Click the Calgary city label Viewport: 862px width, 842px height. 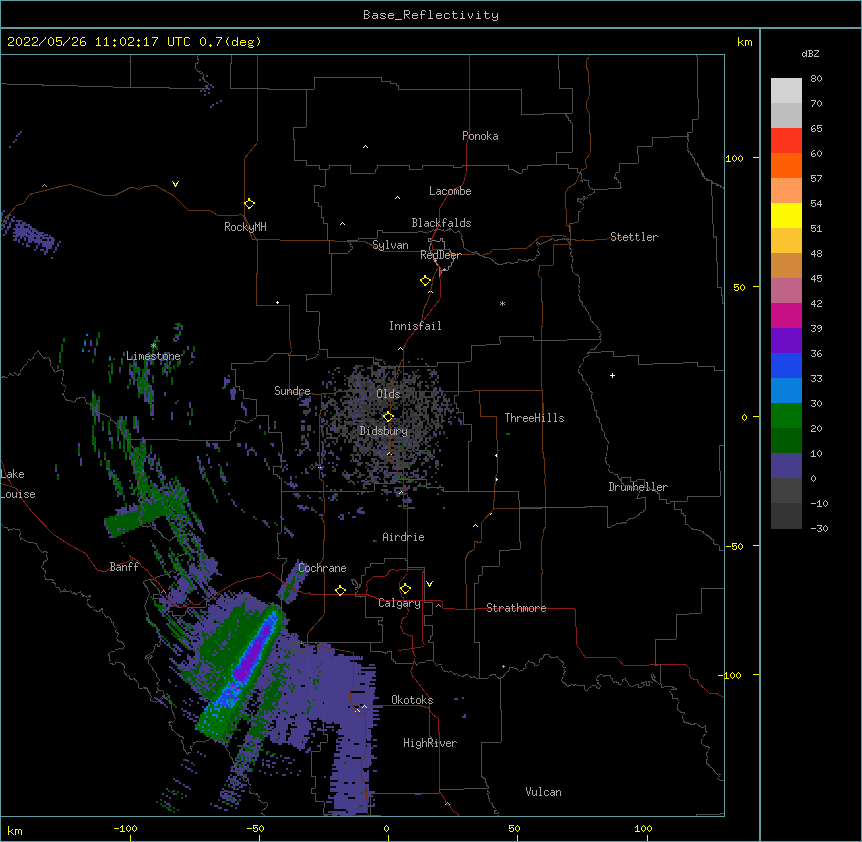(x=399, y=603)
